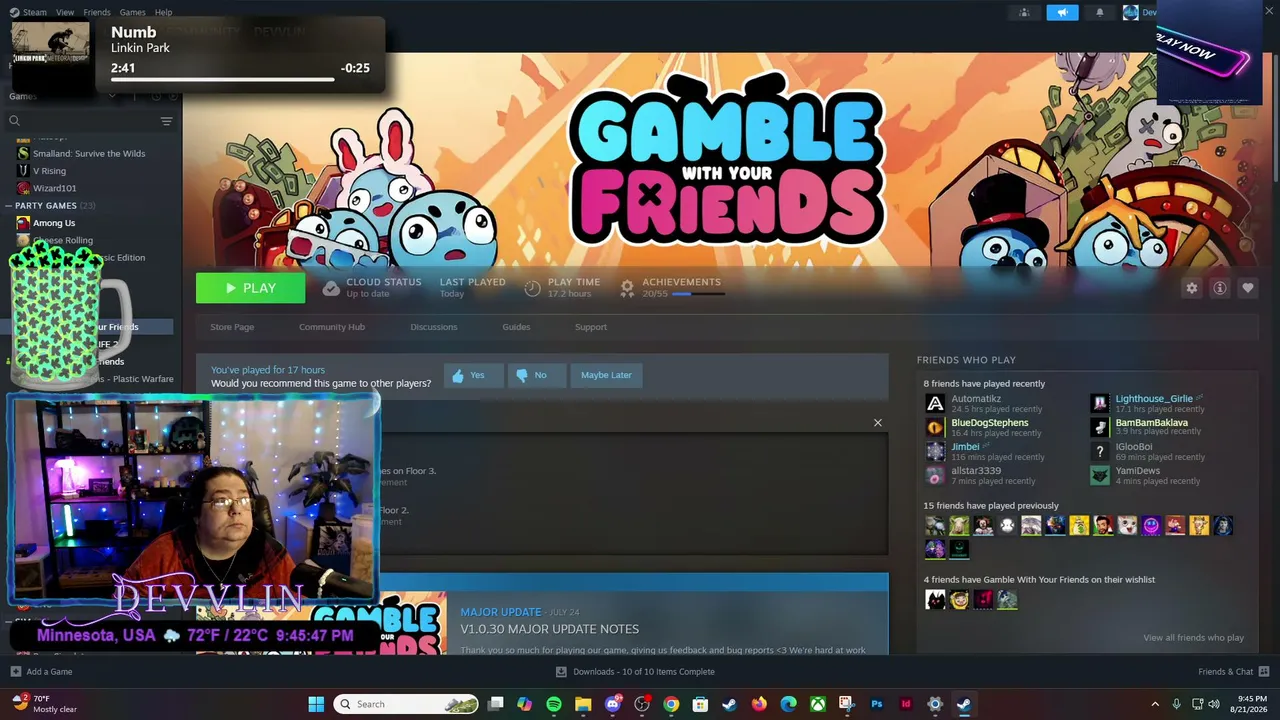Image resolution: width=1280 pixels, height=720 pixels.
Task: Open the Friends menu
Action: pos(97,12)
